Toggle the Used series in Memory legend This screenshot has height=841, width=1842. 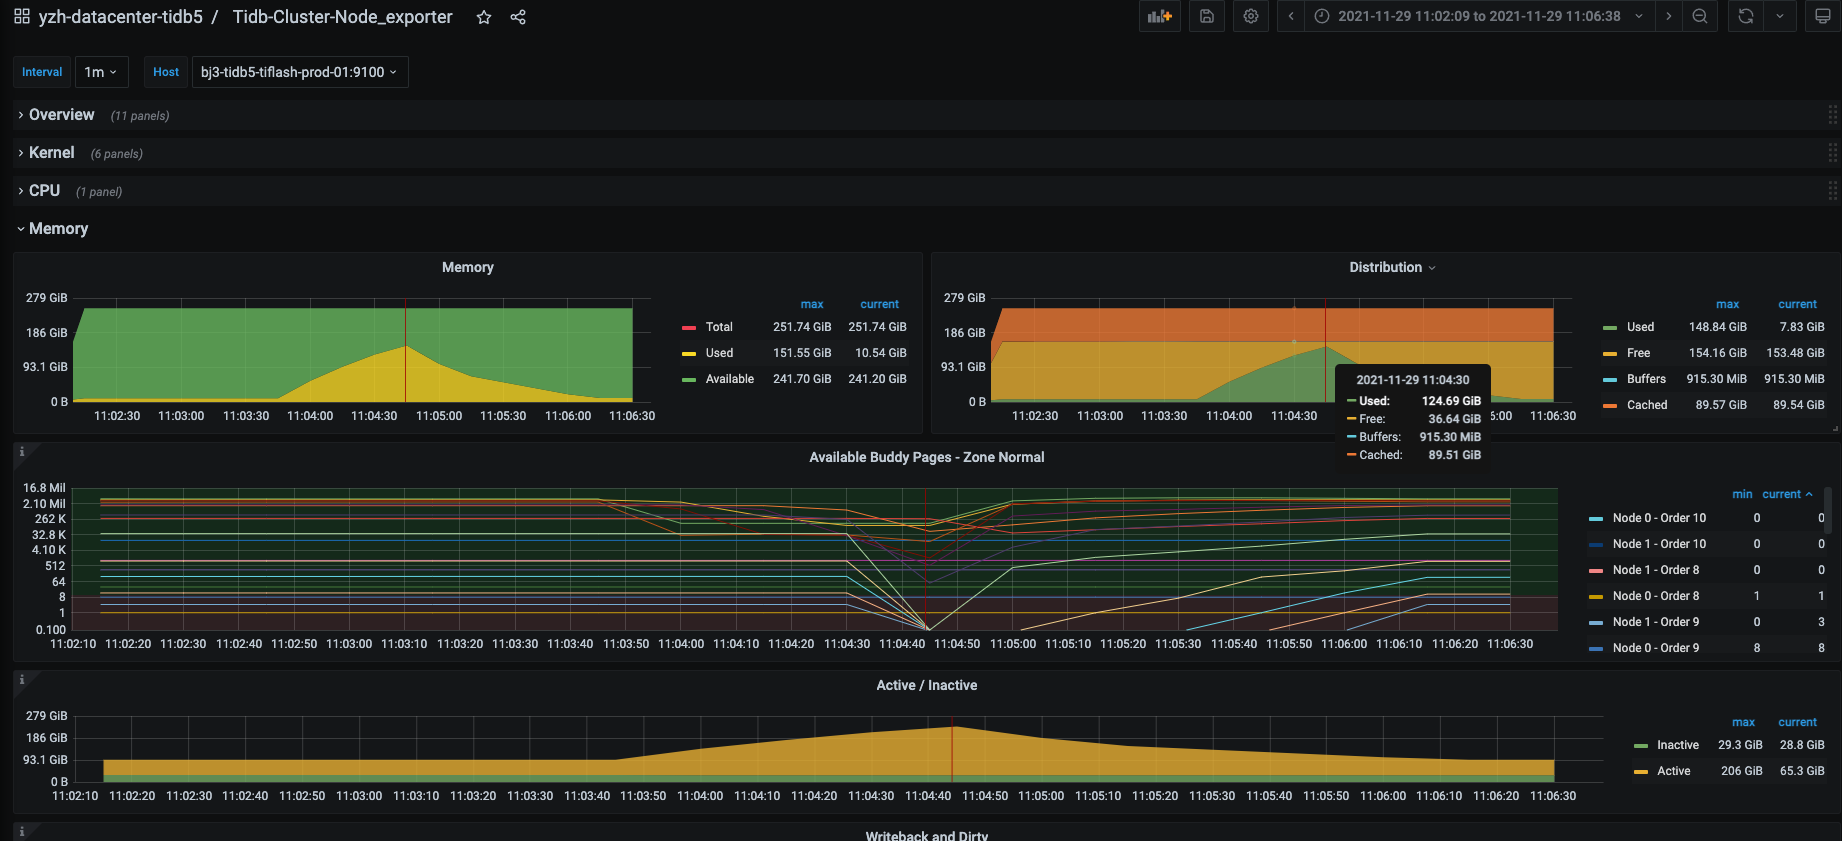[x=719, y=353]
